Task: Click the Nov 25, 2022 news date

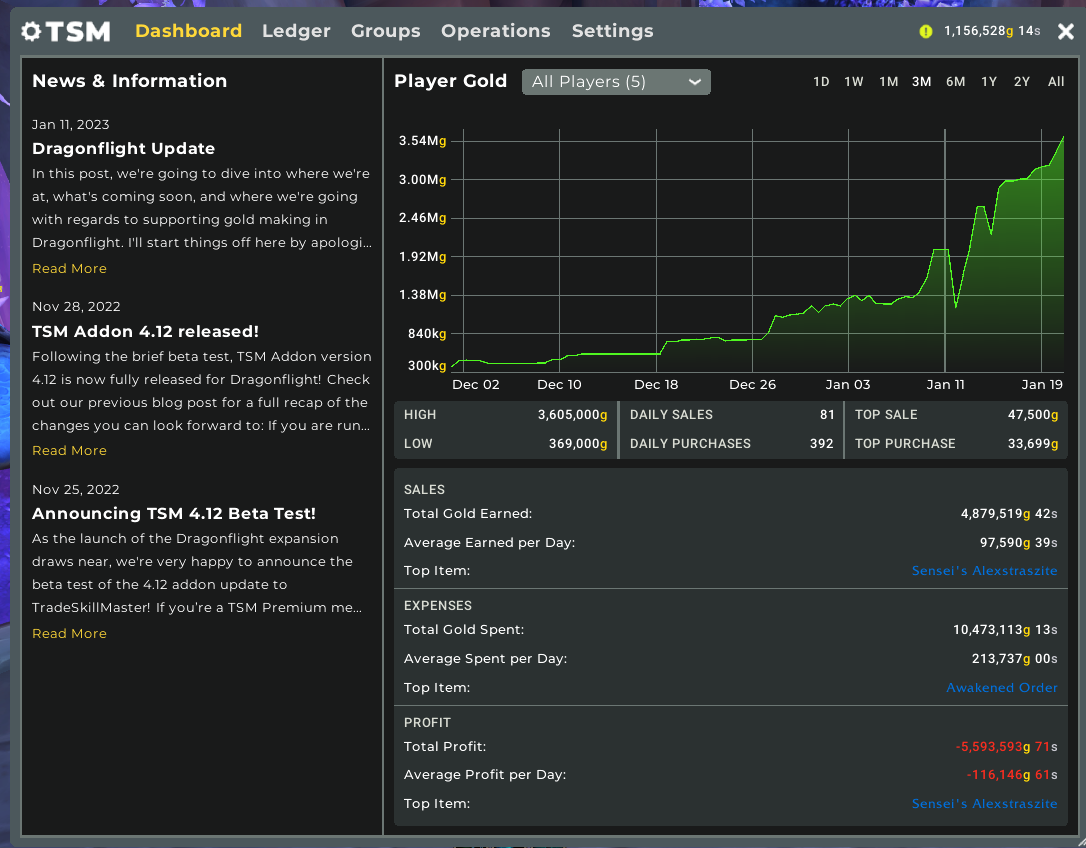Action: click(x=75, y=490)
